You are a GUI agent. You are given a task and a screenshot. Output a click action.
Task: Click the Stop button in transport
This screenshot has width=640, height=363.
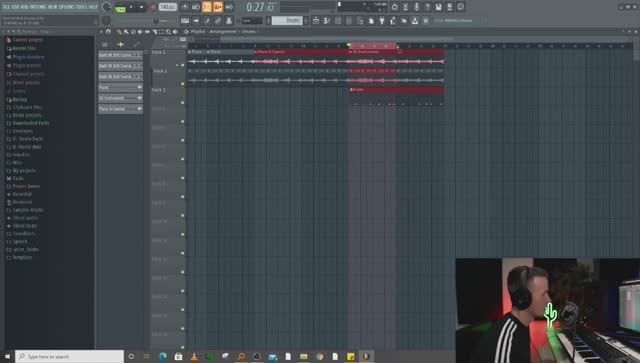[x=142, y=7]
